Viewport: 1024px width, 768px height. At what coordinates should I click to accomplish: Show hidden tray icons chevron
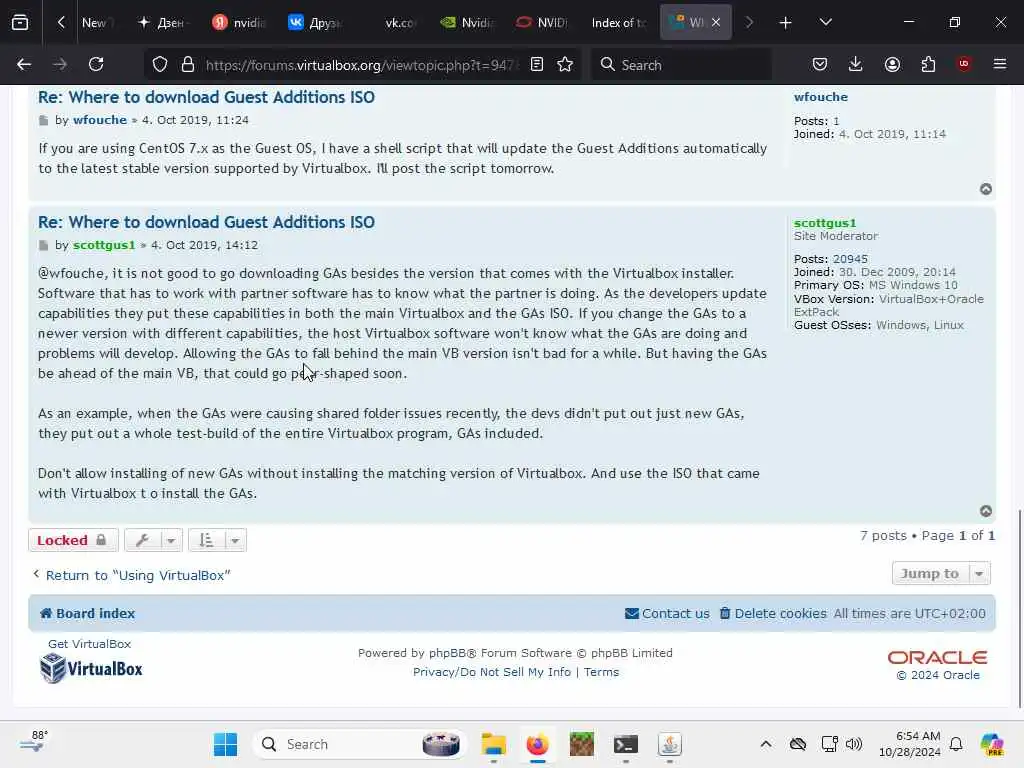tap(766, 744)
